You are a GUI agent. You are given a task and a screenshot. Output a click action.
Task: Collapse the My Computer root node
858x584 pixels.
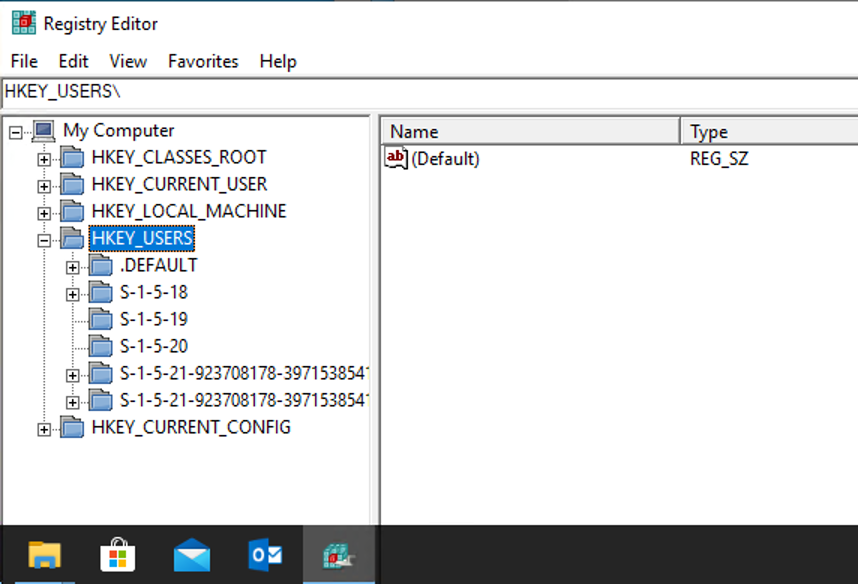click(x=16, y=132)
